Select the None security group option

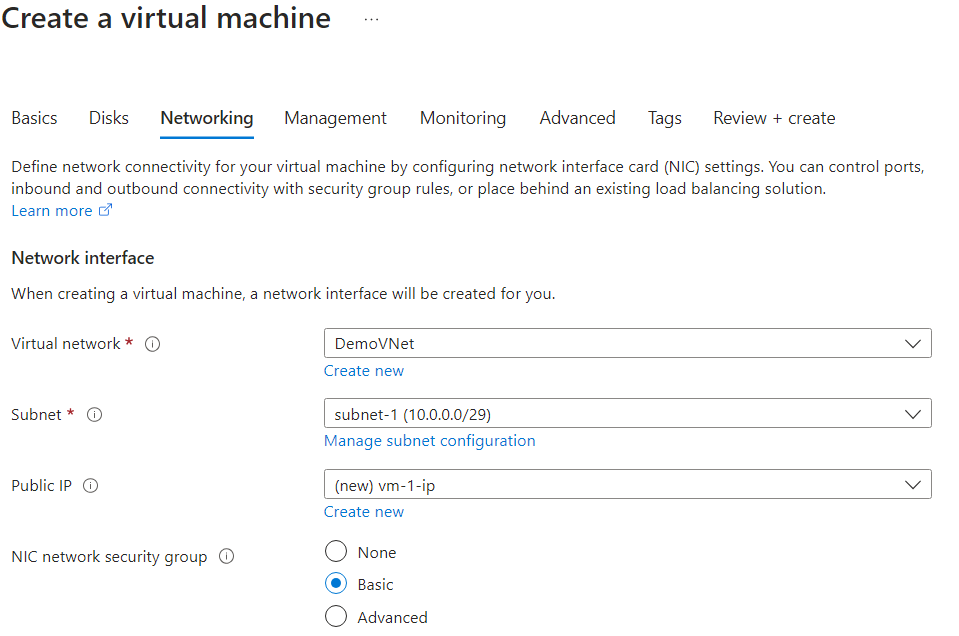pos(335,551)
